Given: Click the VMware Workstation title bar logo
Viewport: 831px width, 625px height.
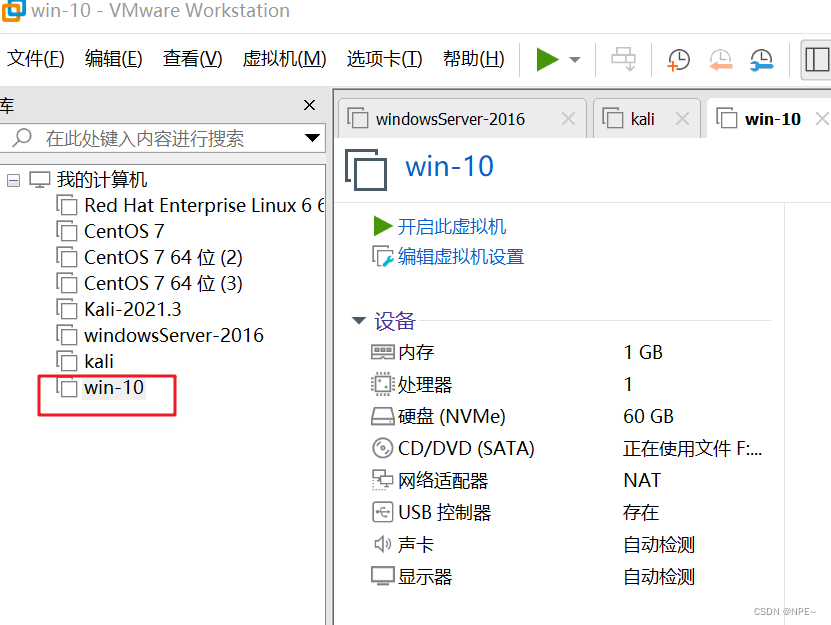Looking at the screenshot, I should click(13, 10).
